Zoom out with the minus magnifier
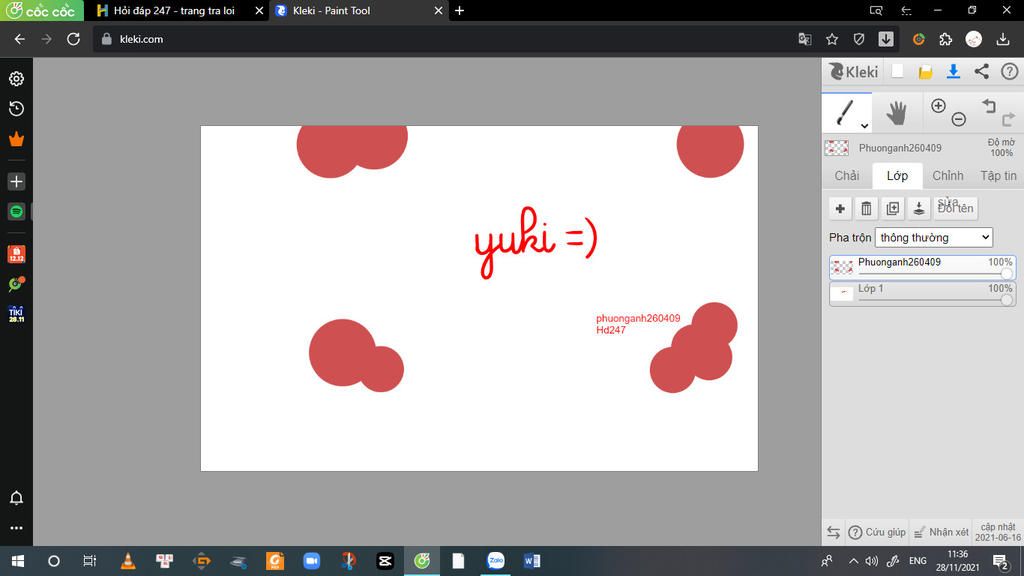This screenshot has height=576, width=1024. [x=958, y=119]
